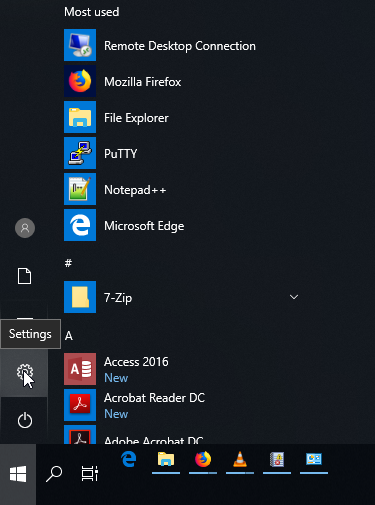Open Adobe Acrobat DC icon
Viewport: 375px width, 505px height.
point(80,434)
